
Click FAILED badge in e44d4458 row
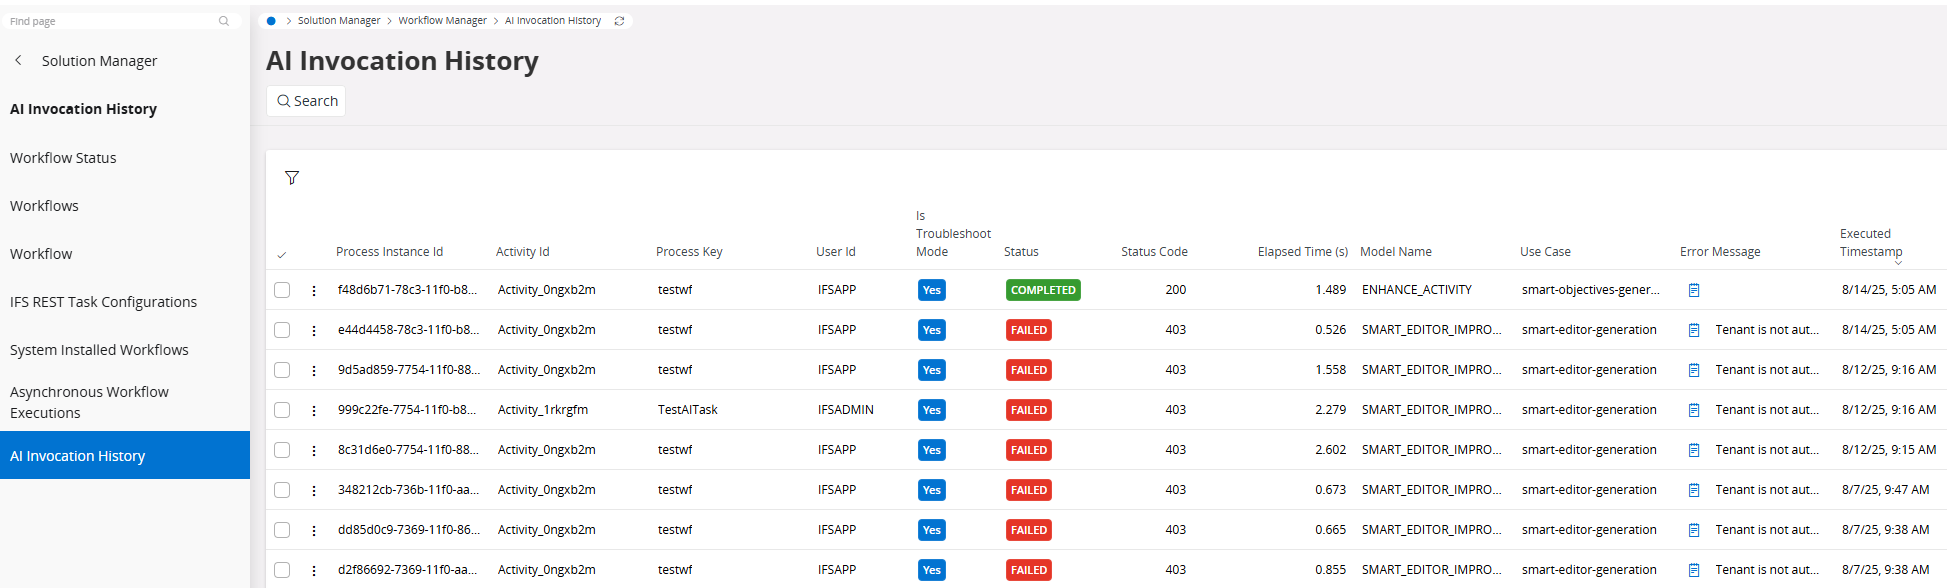coord(1029,330)
